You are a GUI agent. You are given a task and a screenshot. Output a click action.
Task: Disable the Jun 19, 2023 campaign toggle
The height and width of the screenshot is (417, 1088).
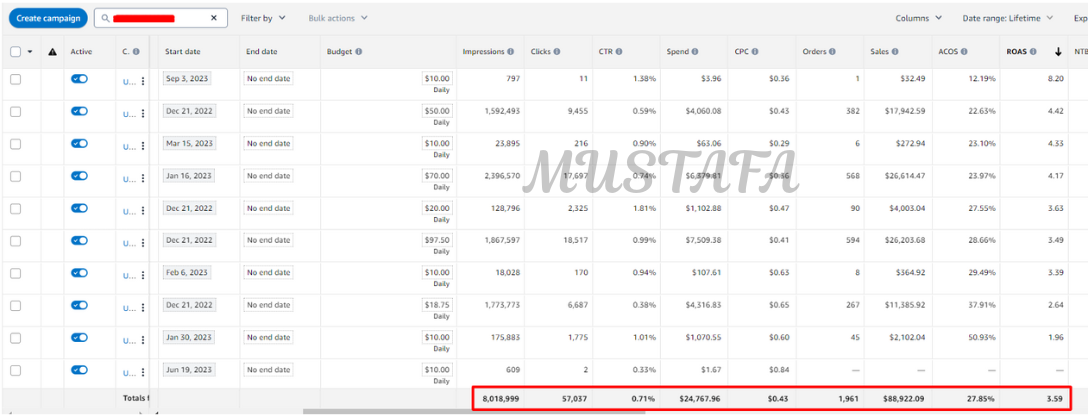(x=79, y=370)
